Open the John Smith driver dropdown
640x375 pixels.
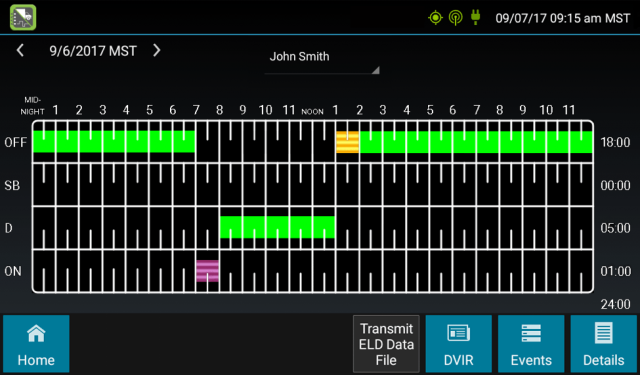pos(322,60)
